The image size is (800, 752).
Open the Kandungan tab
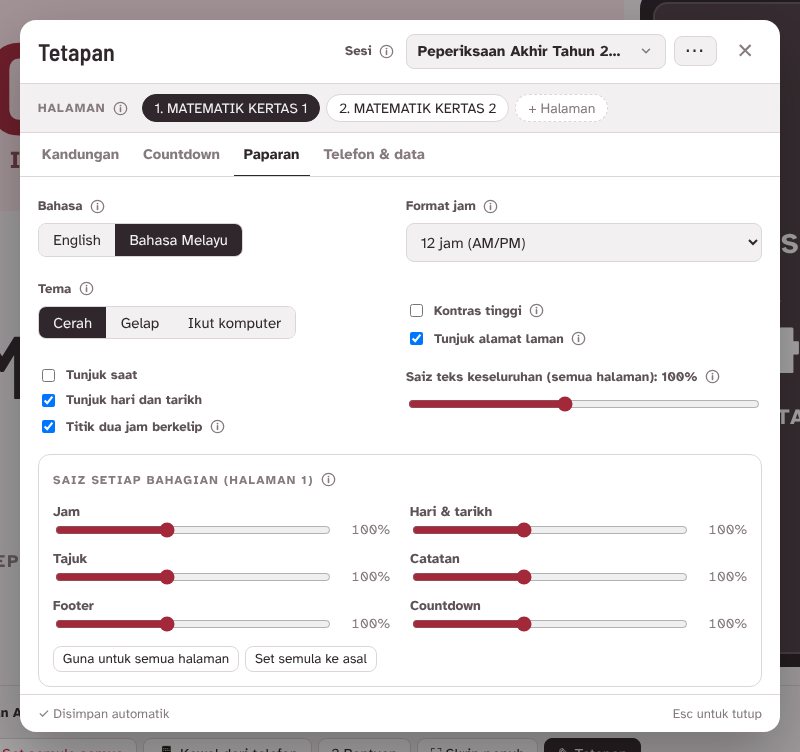tap(80, 155)
